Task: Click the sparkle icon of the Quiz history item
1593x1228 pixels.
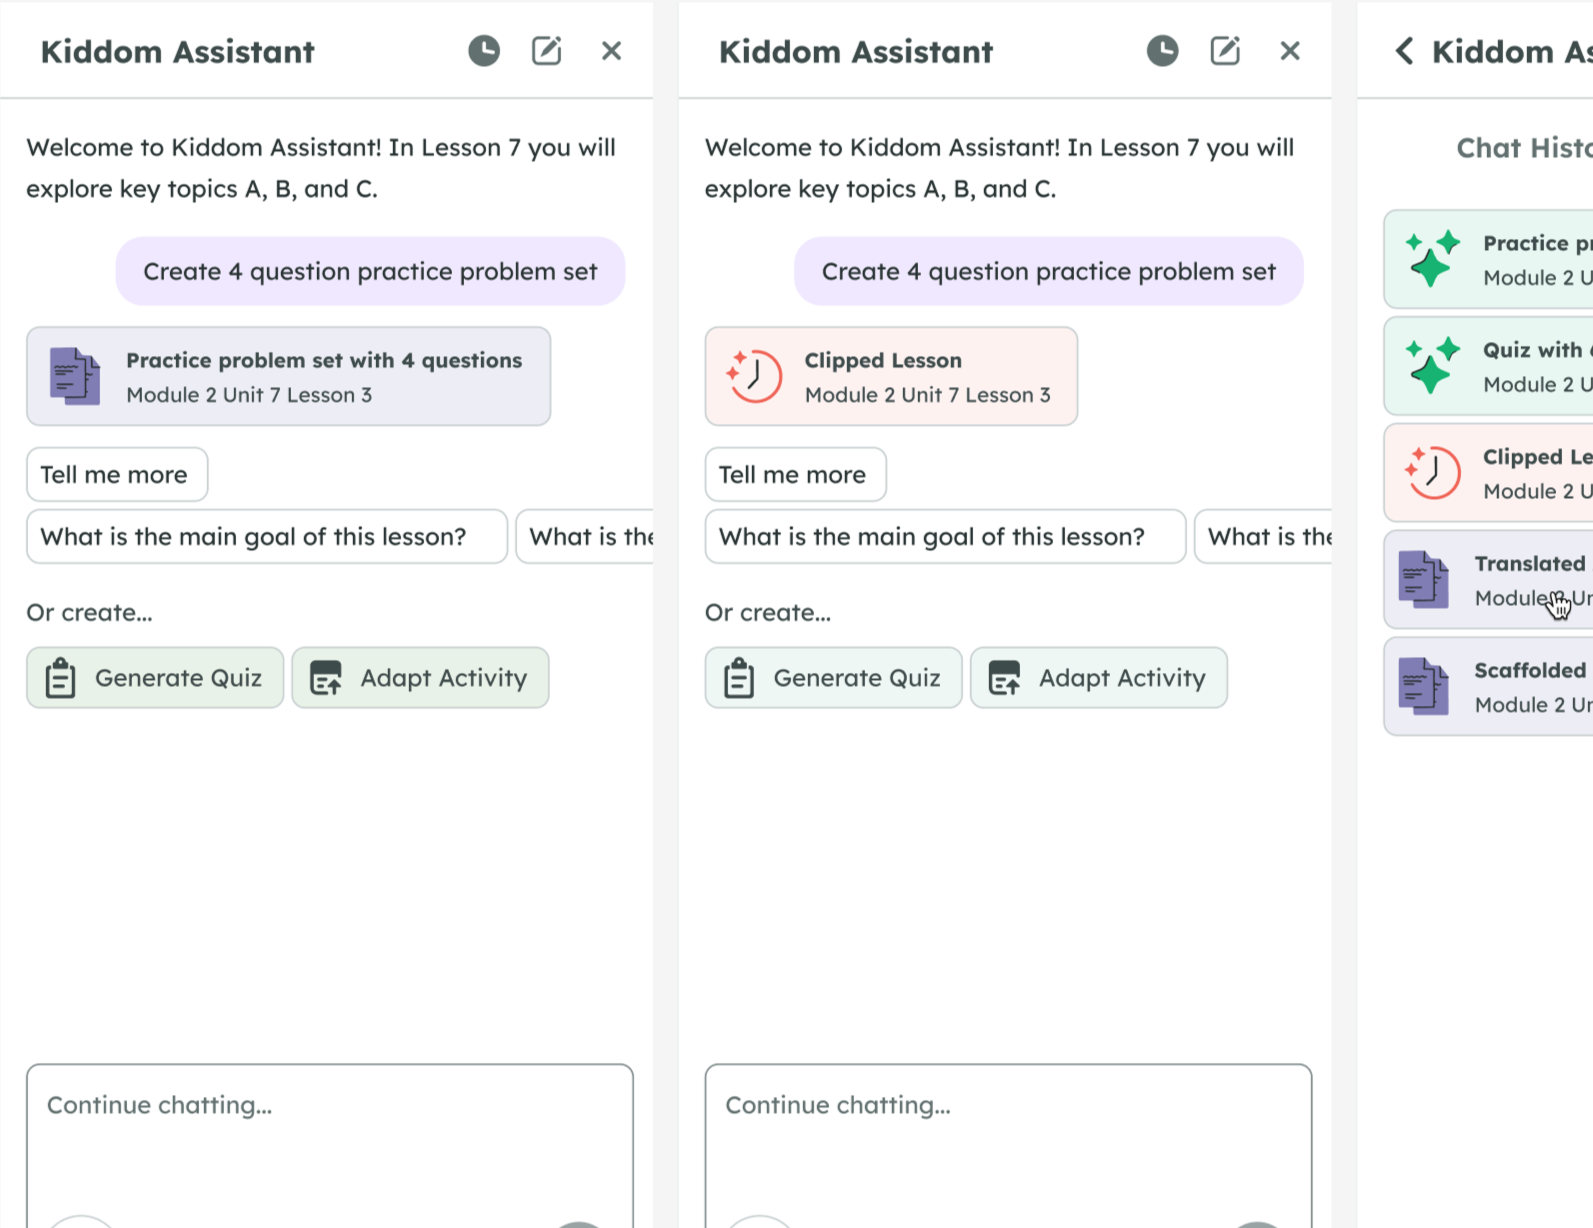Action: point(1432,366)
